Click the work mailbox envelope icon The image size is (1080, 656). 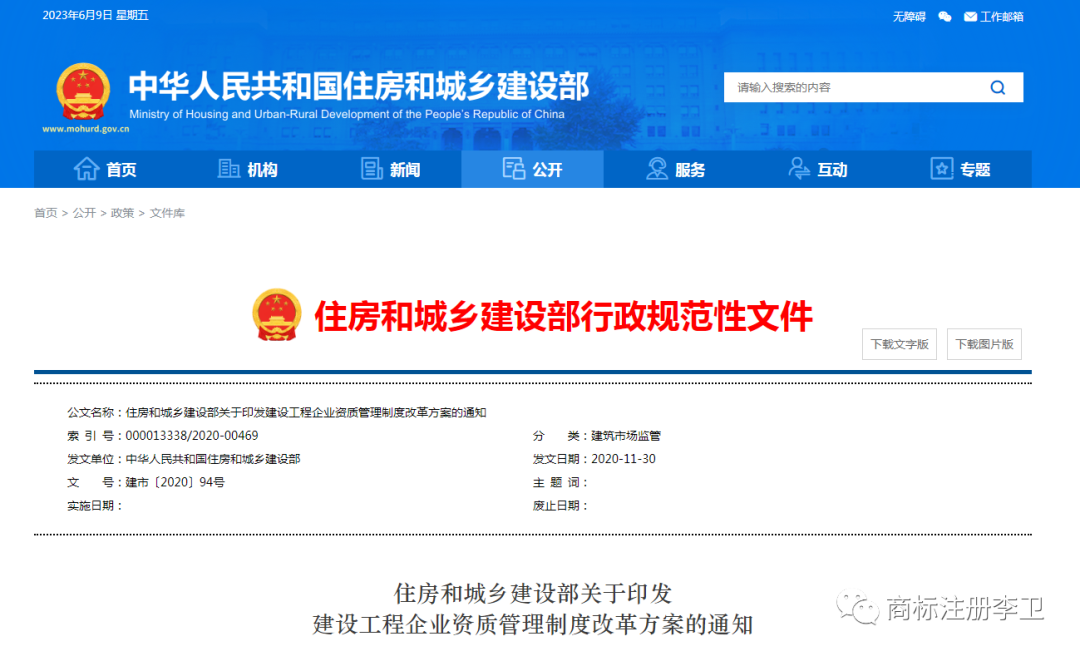coord(970,17)
